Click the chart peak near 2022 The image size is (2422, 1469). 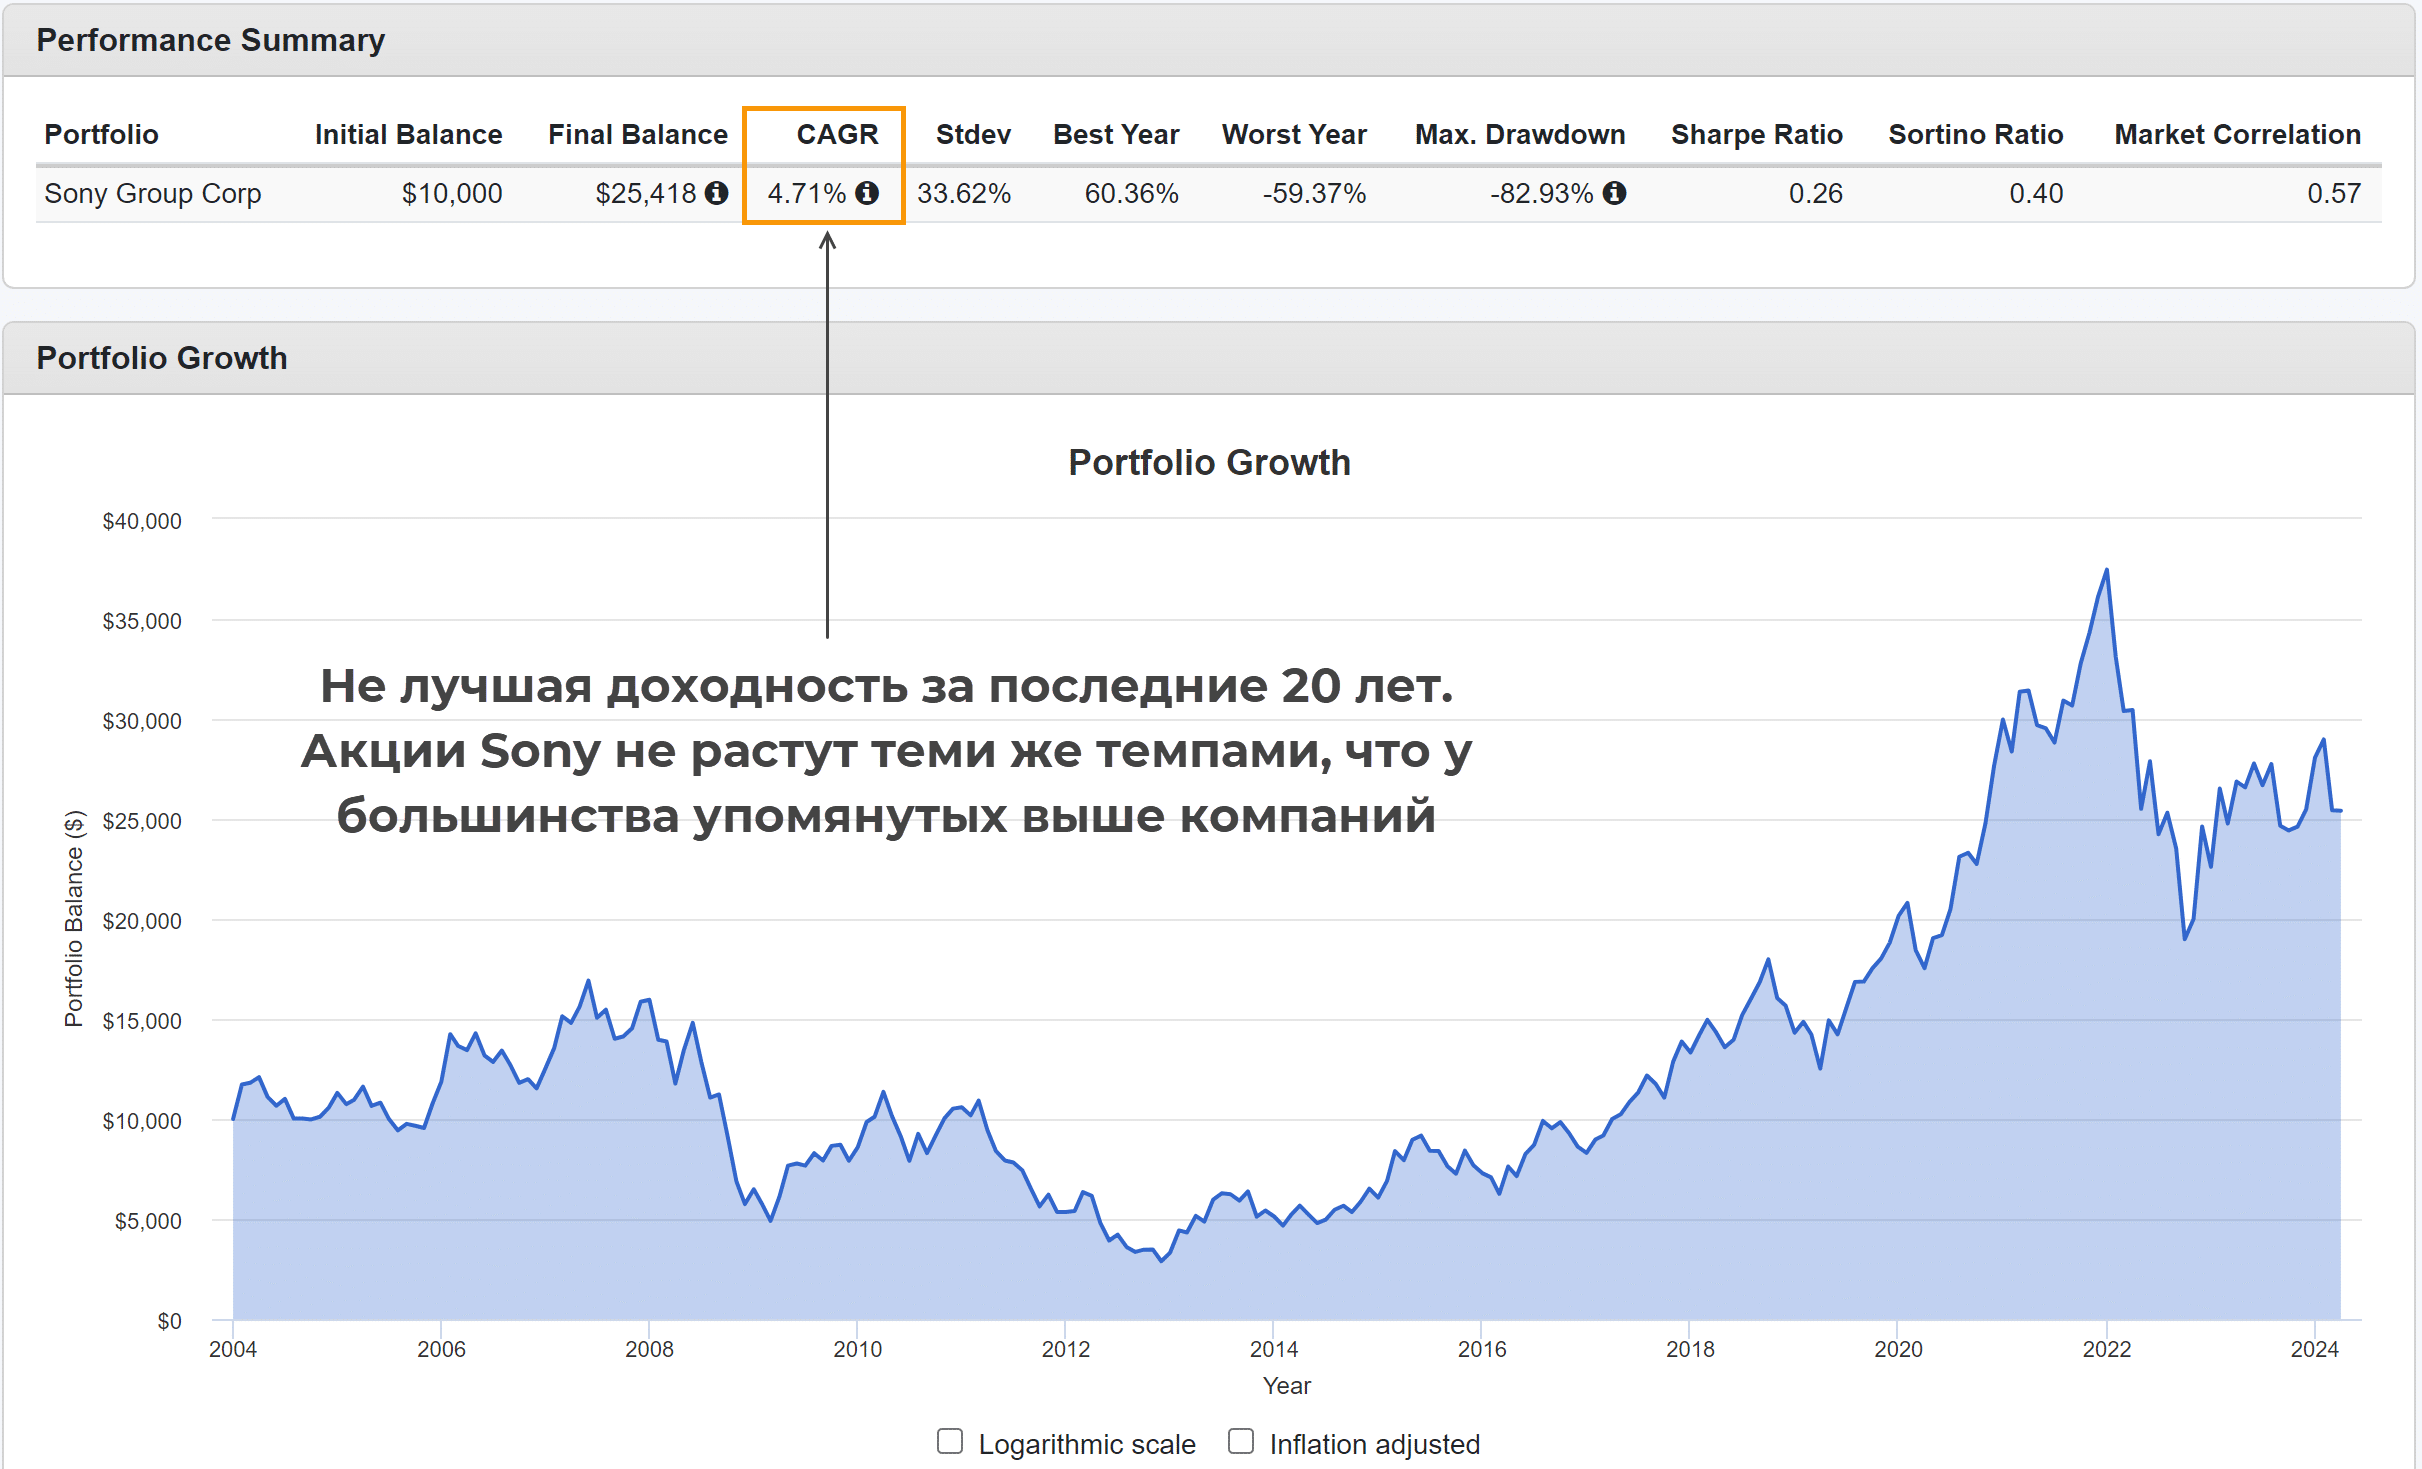[x=2106, y=571]
